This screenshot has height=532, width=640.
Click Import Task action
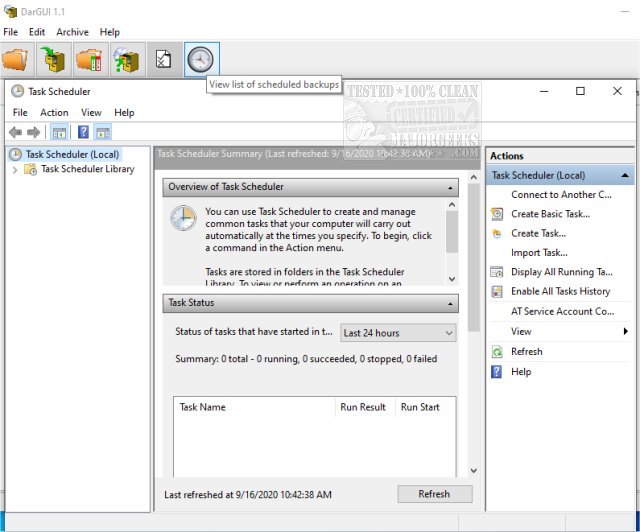[x=539, y=253]
